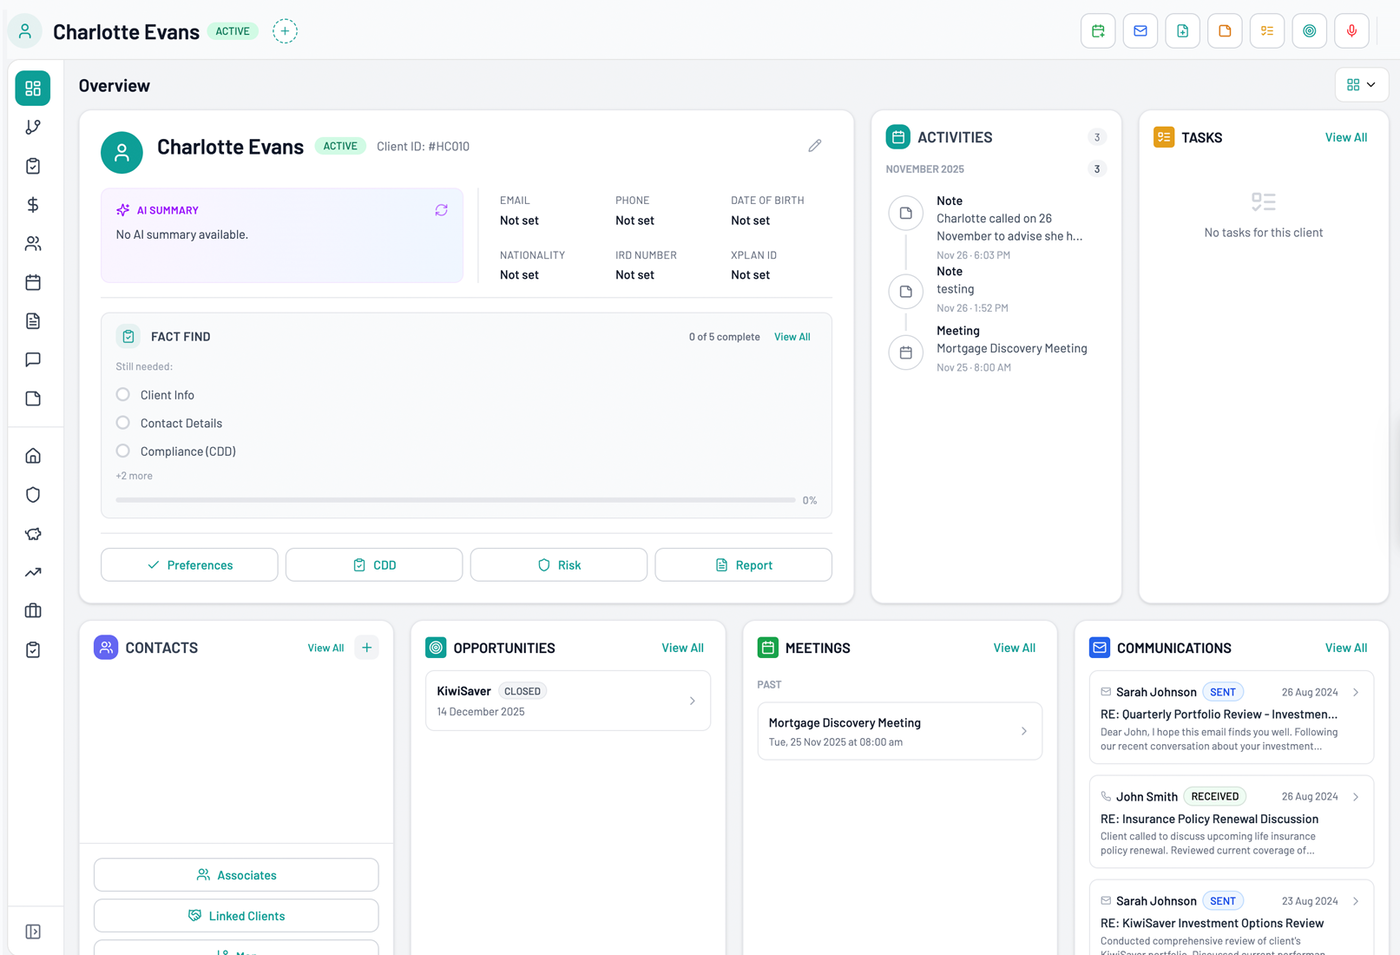
Task: Expand the '+2 more' Fact Find items
Action: point(134,475)
